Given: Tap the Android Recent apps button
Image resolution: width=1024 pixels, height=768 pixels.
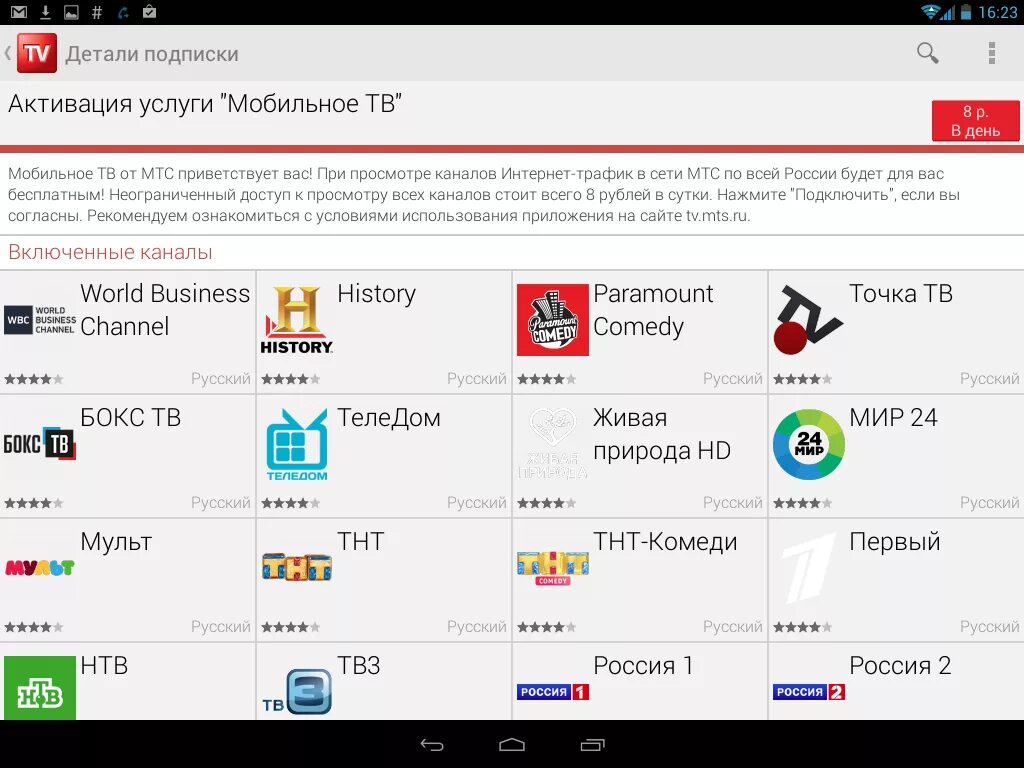Looking at the screenshot, I should click(x=592, y=744).
